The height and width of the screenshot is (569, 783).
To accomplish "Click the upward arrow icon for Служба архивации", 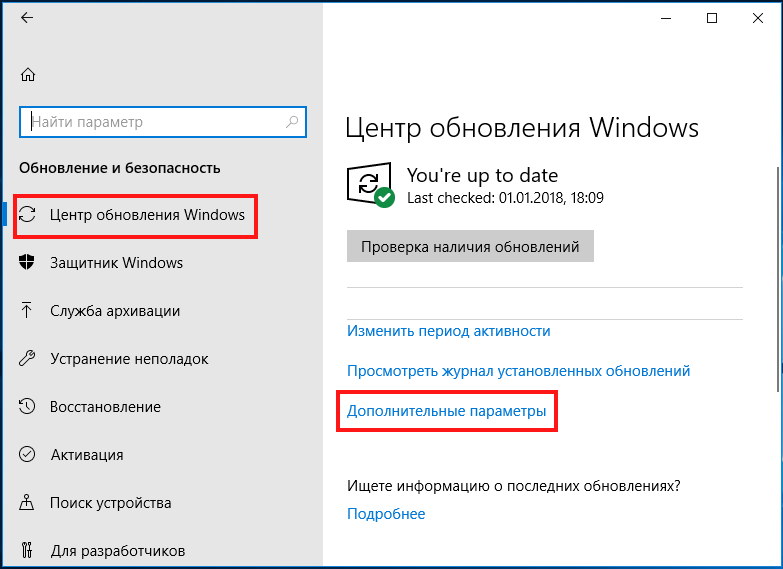I will pyautogui.click(x=27, y=310).
